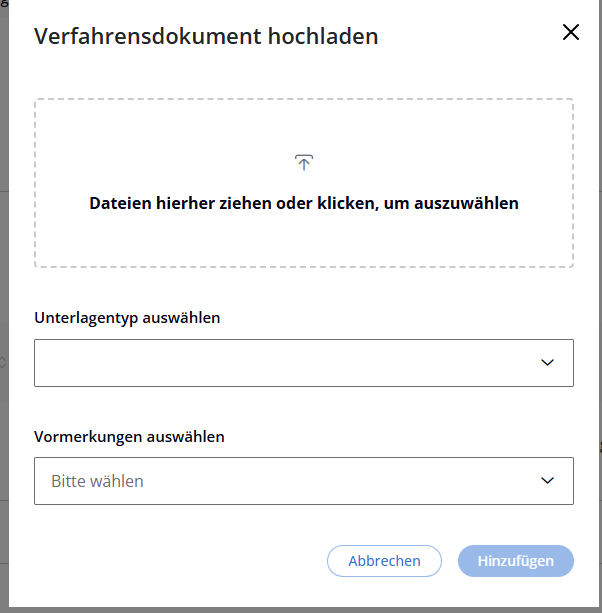Click the upload arrow icon
Screen dimensions: 602x613
coord(304,162)
